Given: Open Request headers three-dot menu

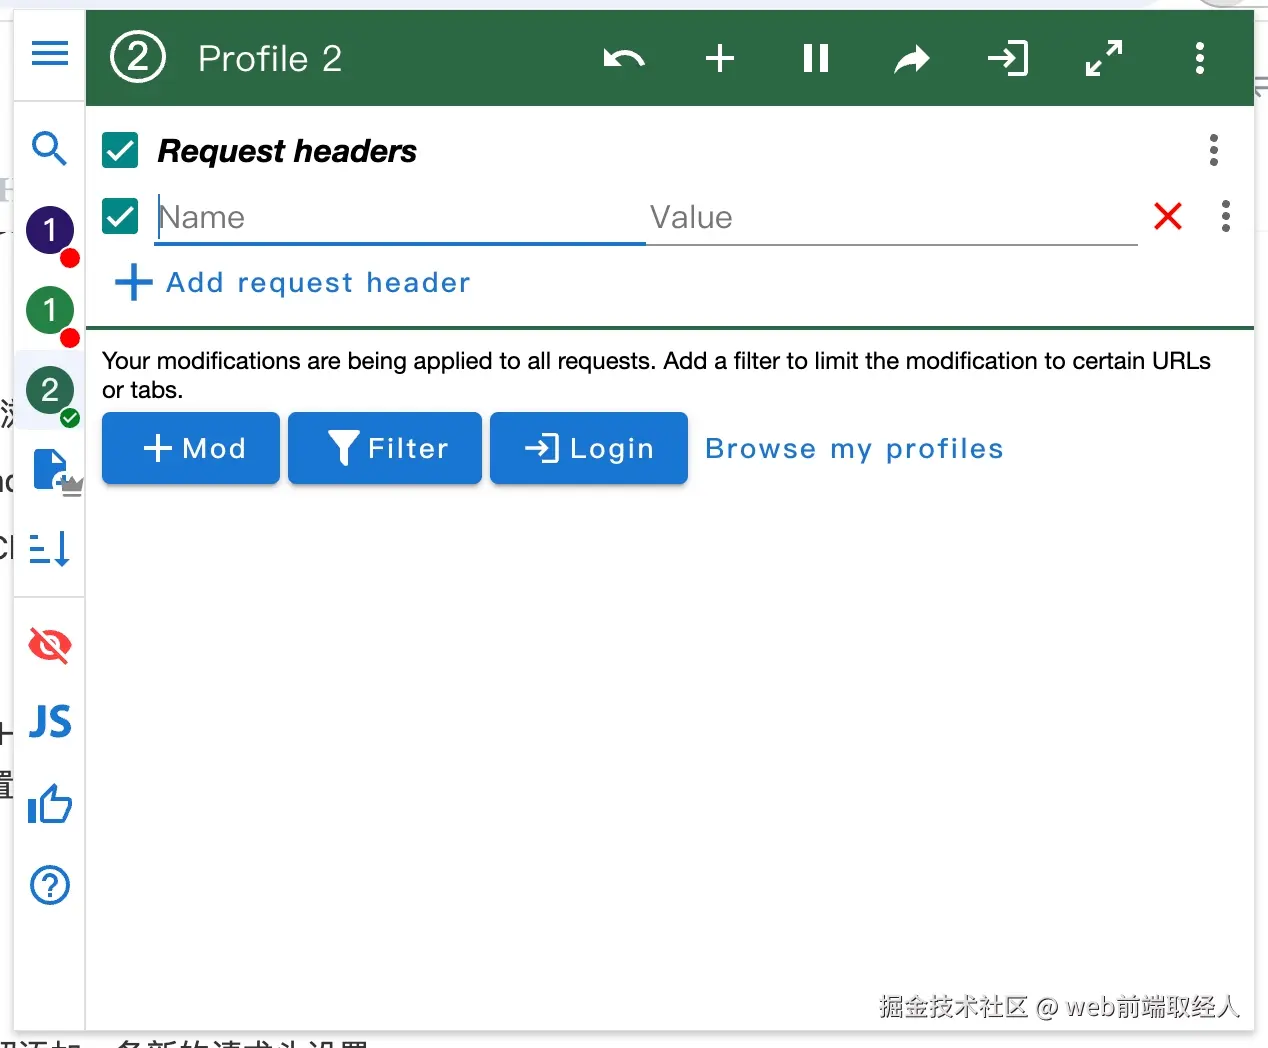Looking at the screenshot, I should pos(1214,150).
